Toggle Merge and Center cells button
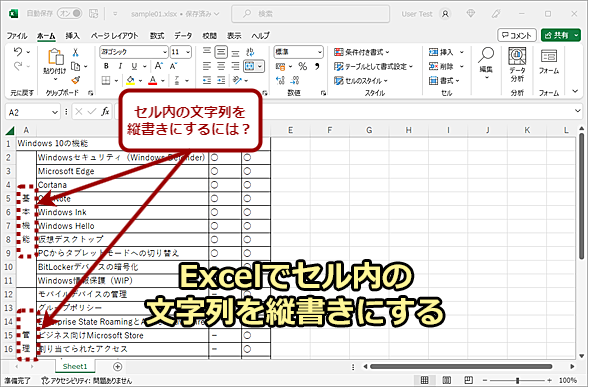The image size is (589, 388). click(x=249, y=66)
